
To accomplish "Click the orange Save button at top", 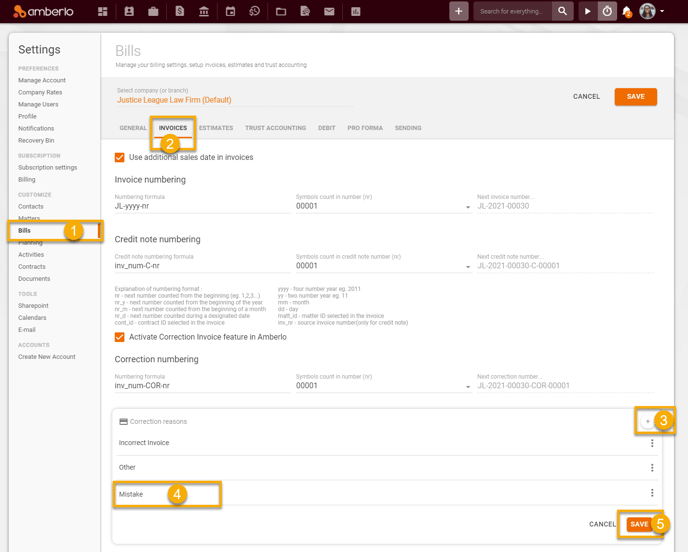I will [635, 97].
